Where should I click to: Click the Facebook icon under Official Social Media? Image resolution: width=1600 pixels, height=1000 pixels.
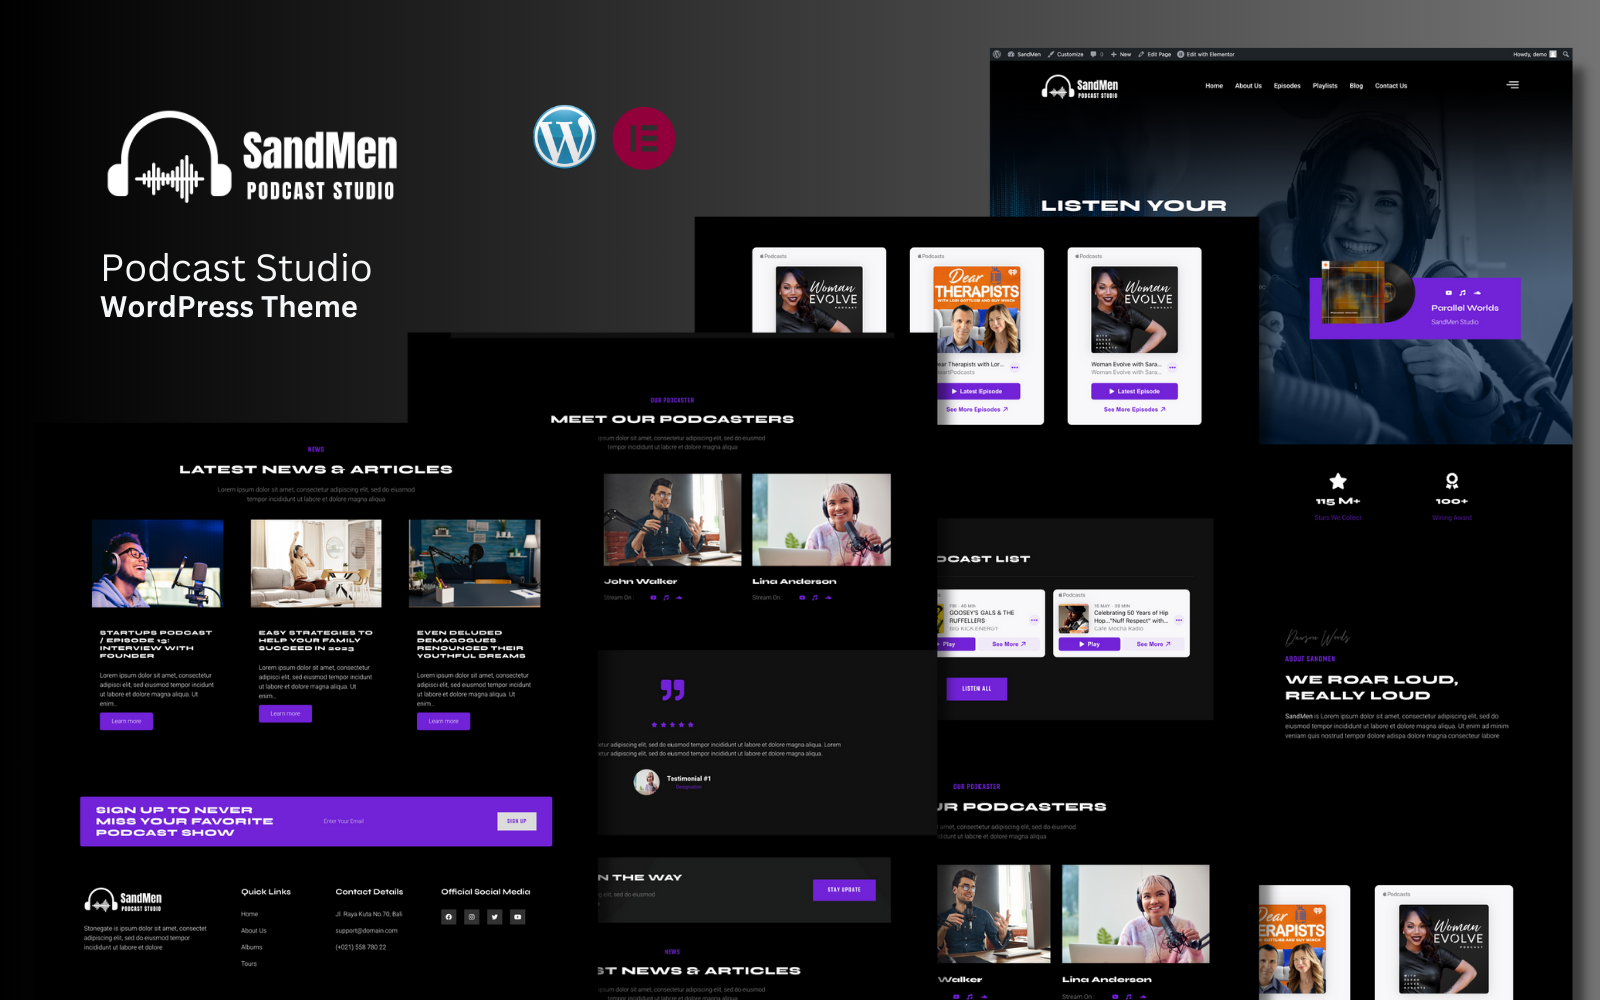pyautogui.click(x=448, y=917)
